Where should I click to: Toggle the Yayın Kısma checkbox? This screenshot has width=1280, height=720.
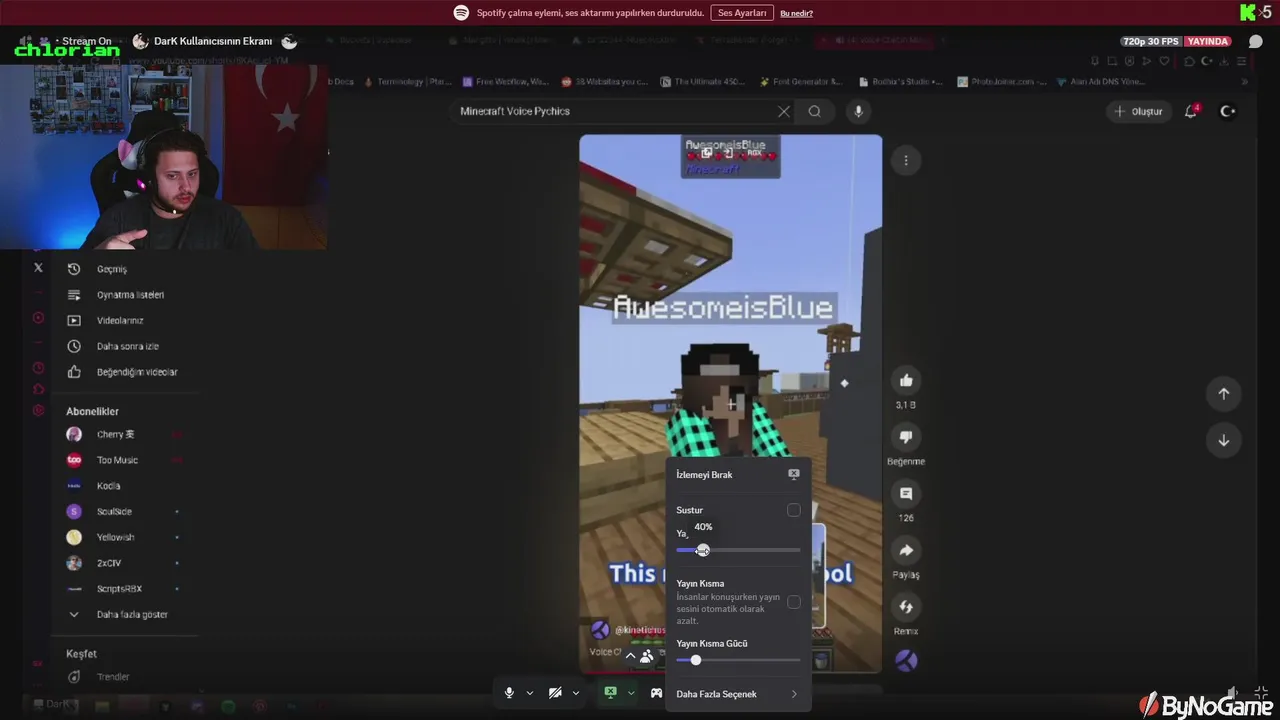point(794,602)
